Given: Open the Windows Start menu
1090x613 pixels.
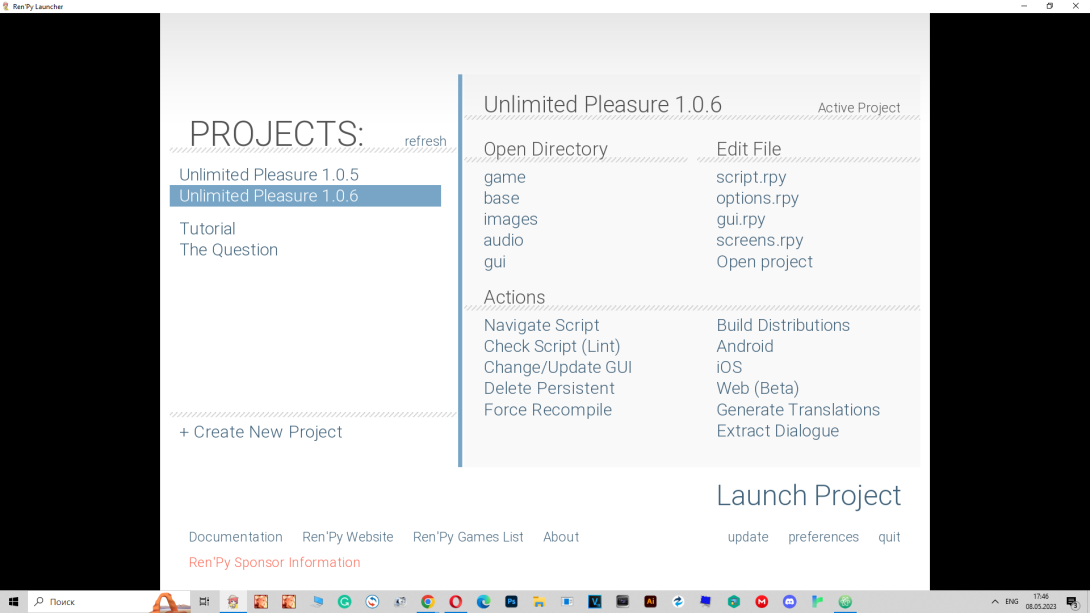Looking at the screenshot, I should pos(13,602).
